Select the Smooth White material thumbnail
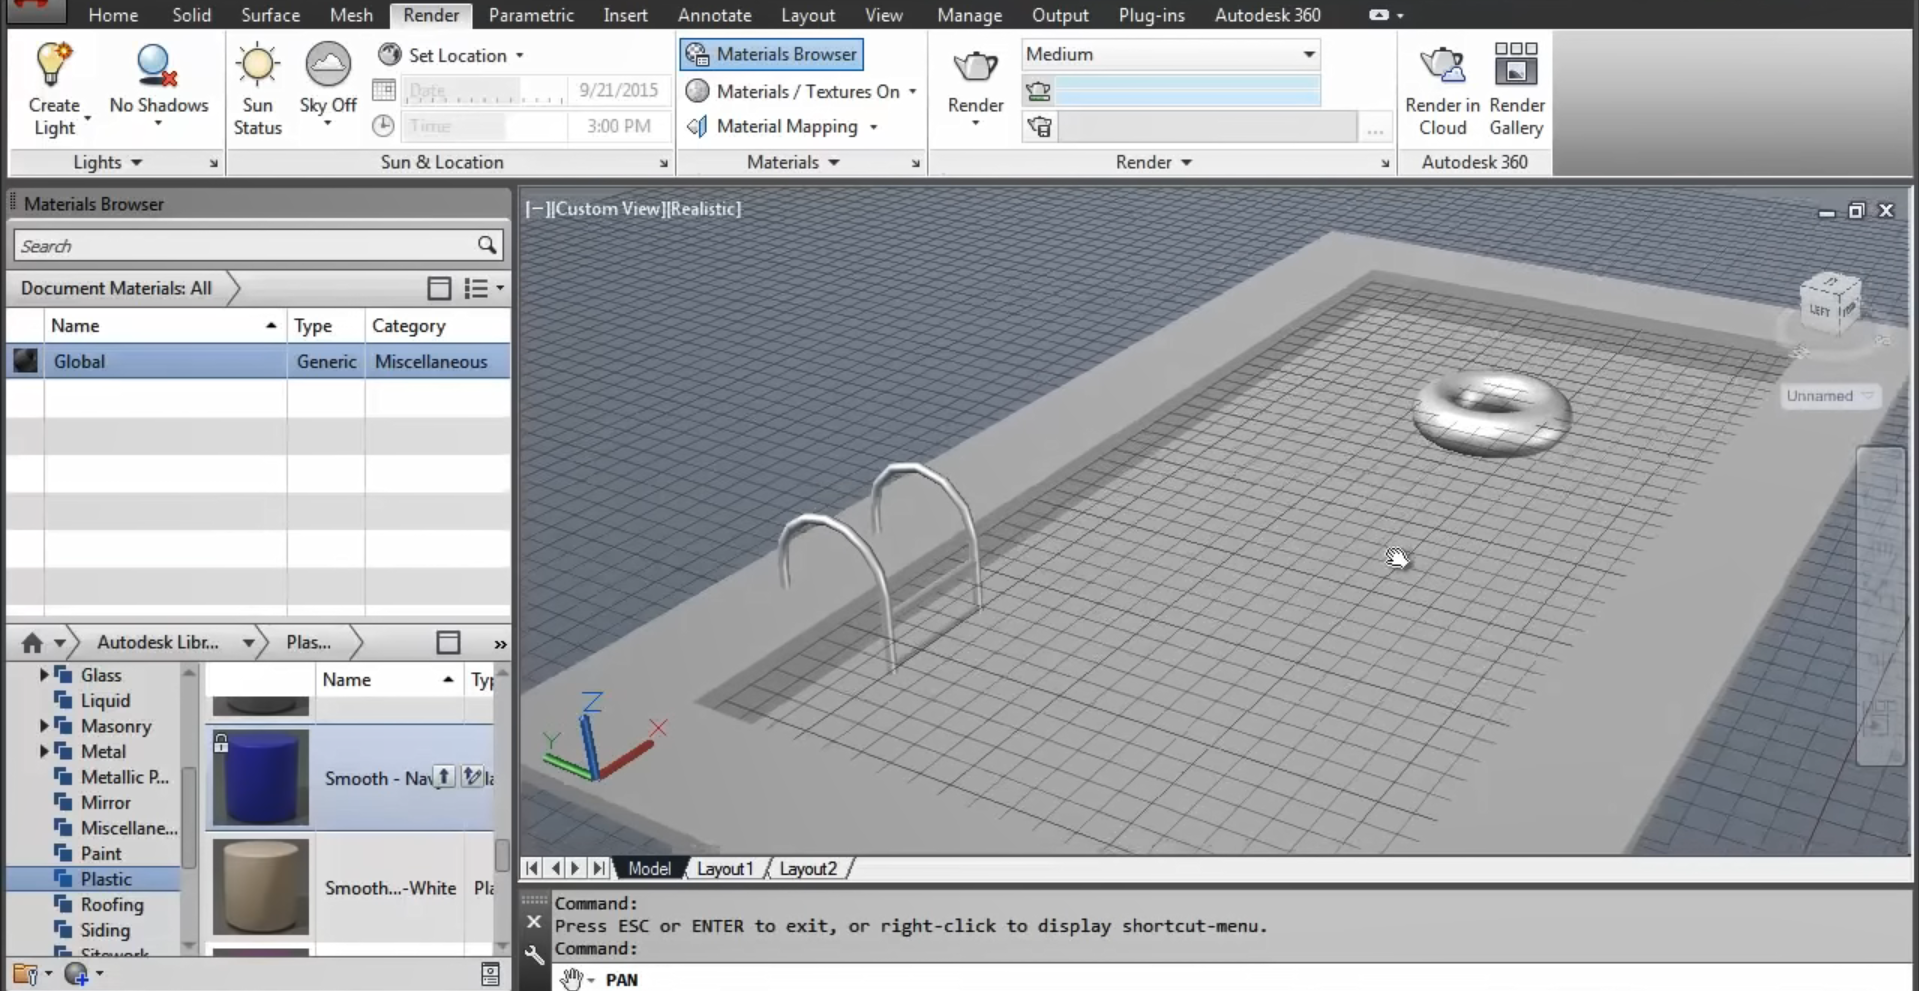The height and width of the screenshot is (991, 1919). pyautogui.click(x=260, y=887)
